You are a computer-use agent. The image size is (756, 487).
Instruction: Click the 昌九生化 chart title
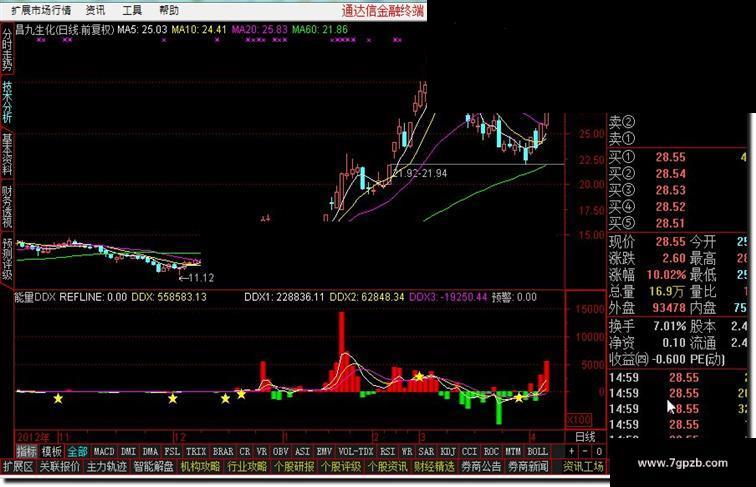(65, 29)
